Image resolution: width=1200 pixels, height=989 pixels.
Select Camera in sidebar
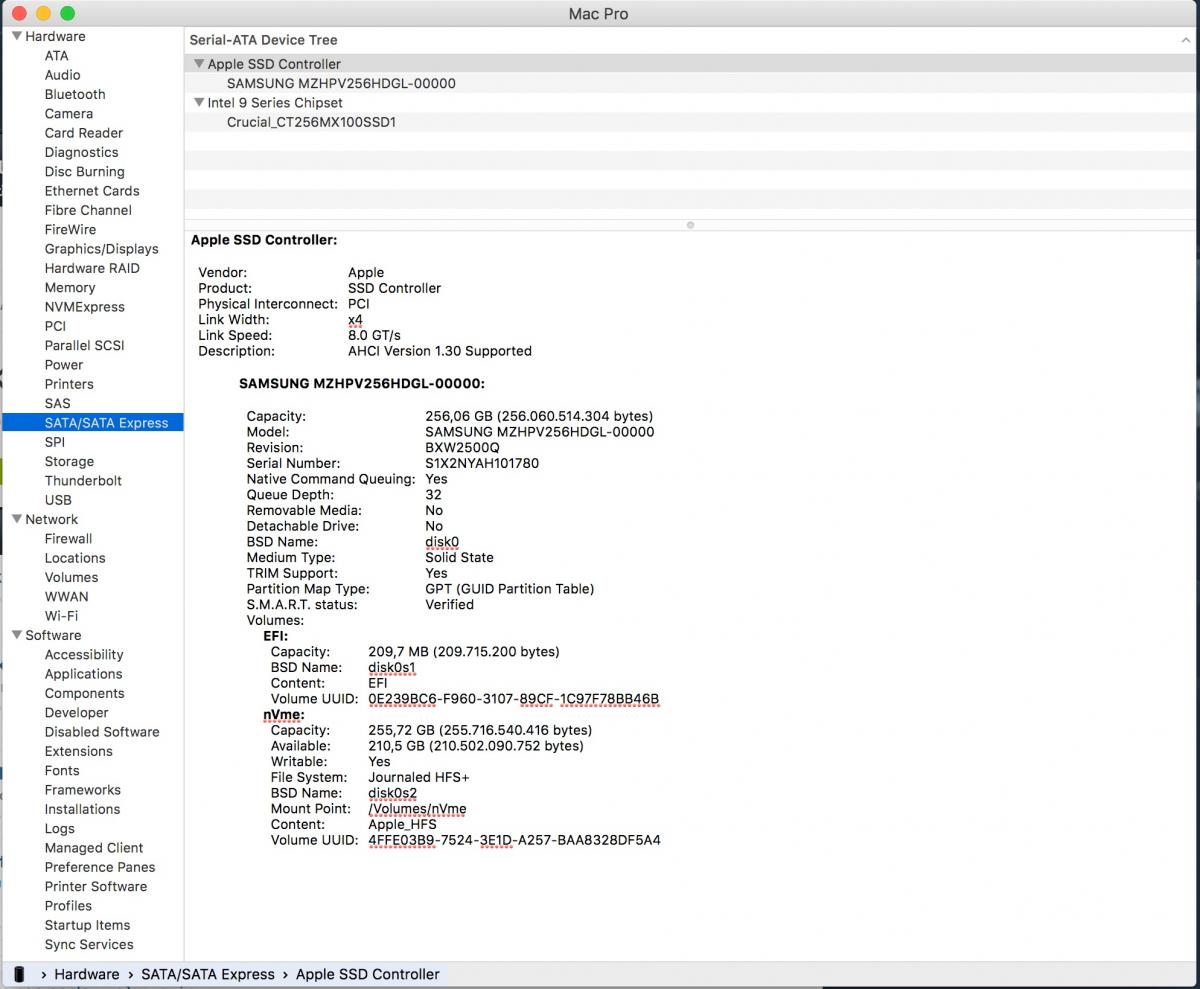69,114
